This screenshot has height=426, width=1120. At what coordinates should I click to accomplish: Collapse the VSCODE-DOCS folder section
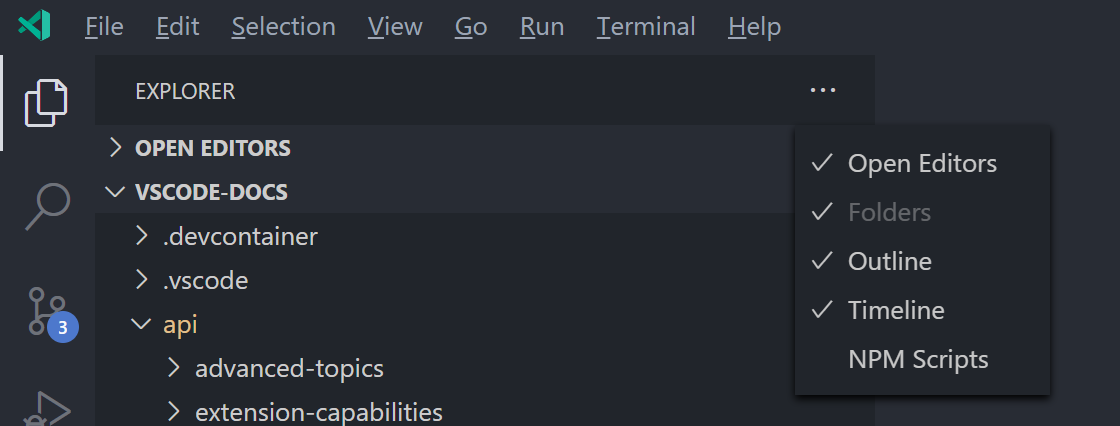[x=211, y=191]
